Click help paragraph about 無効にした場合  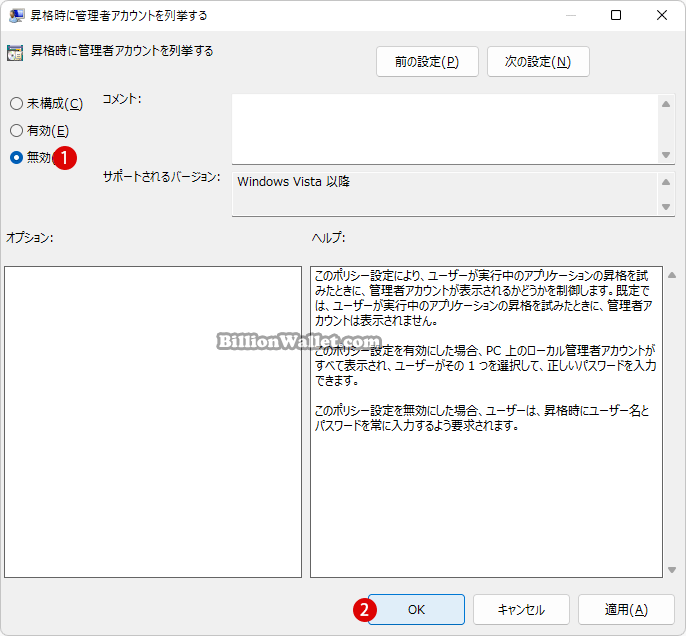click(x=482, y=418)
